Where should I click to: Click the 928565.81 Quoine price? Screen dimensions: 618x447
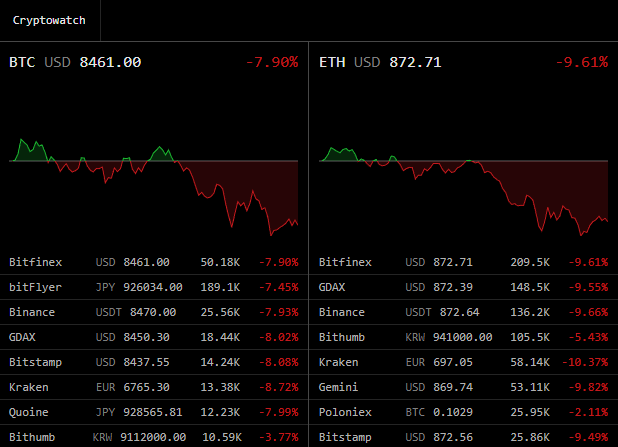(x=153, y=412)
